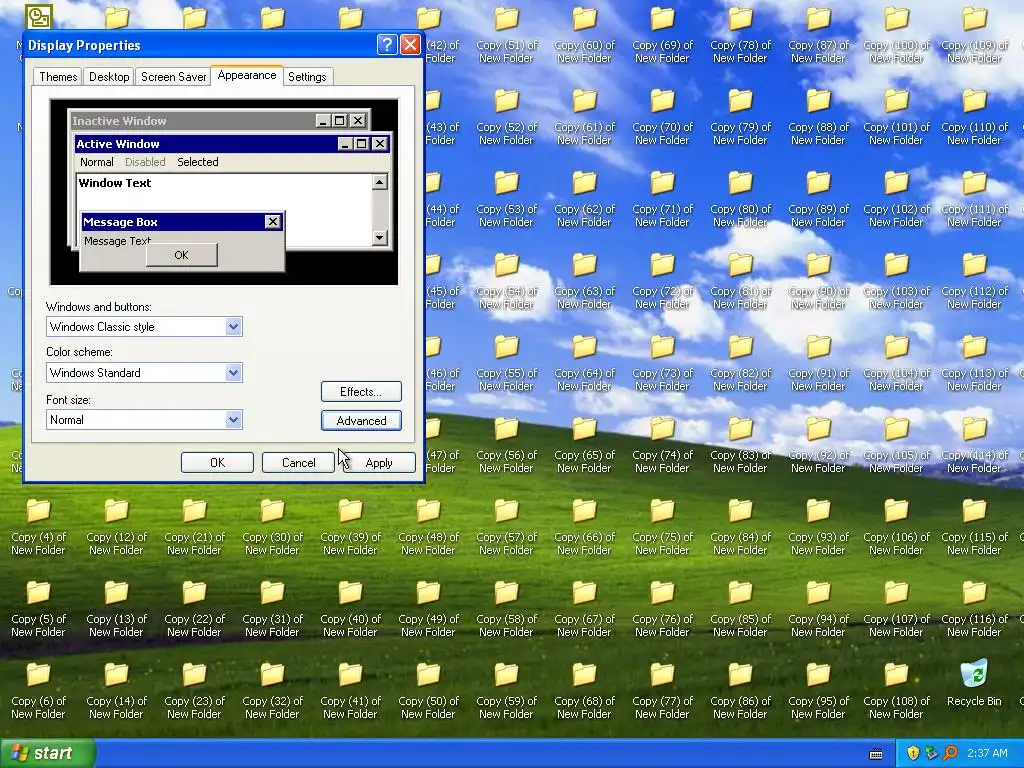Switch to the Themes tab
Image resolution: width=1024 pixels, height=768 pixels.
coord(58,77)
